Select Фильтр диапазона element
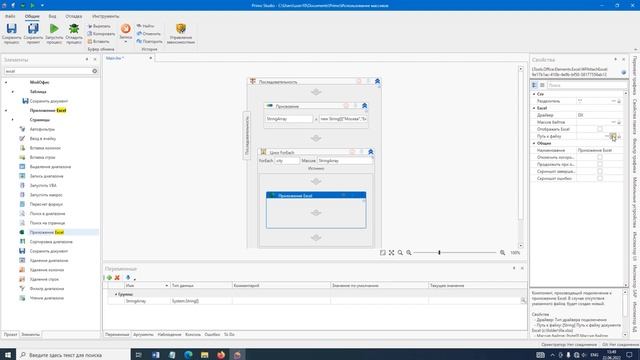 tap(47, 289)
